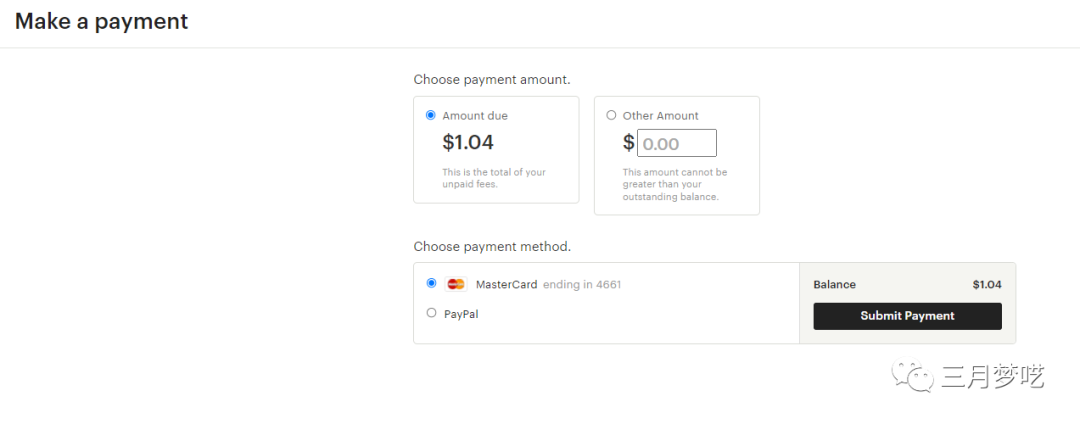Click the MasterCard logo icon
The image size is (1080, 424).
pos(456,284)
